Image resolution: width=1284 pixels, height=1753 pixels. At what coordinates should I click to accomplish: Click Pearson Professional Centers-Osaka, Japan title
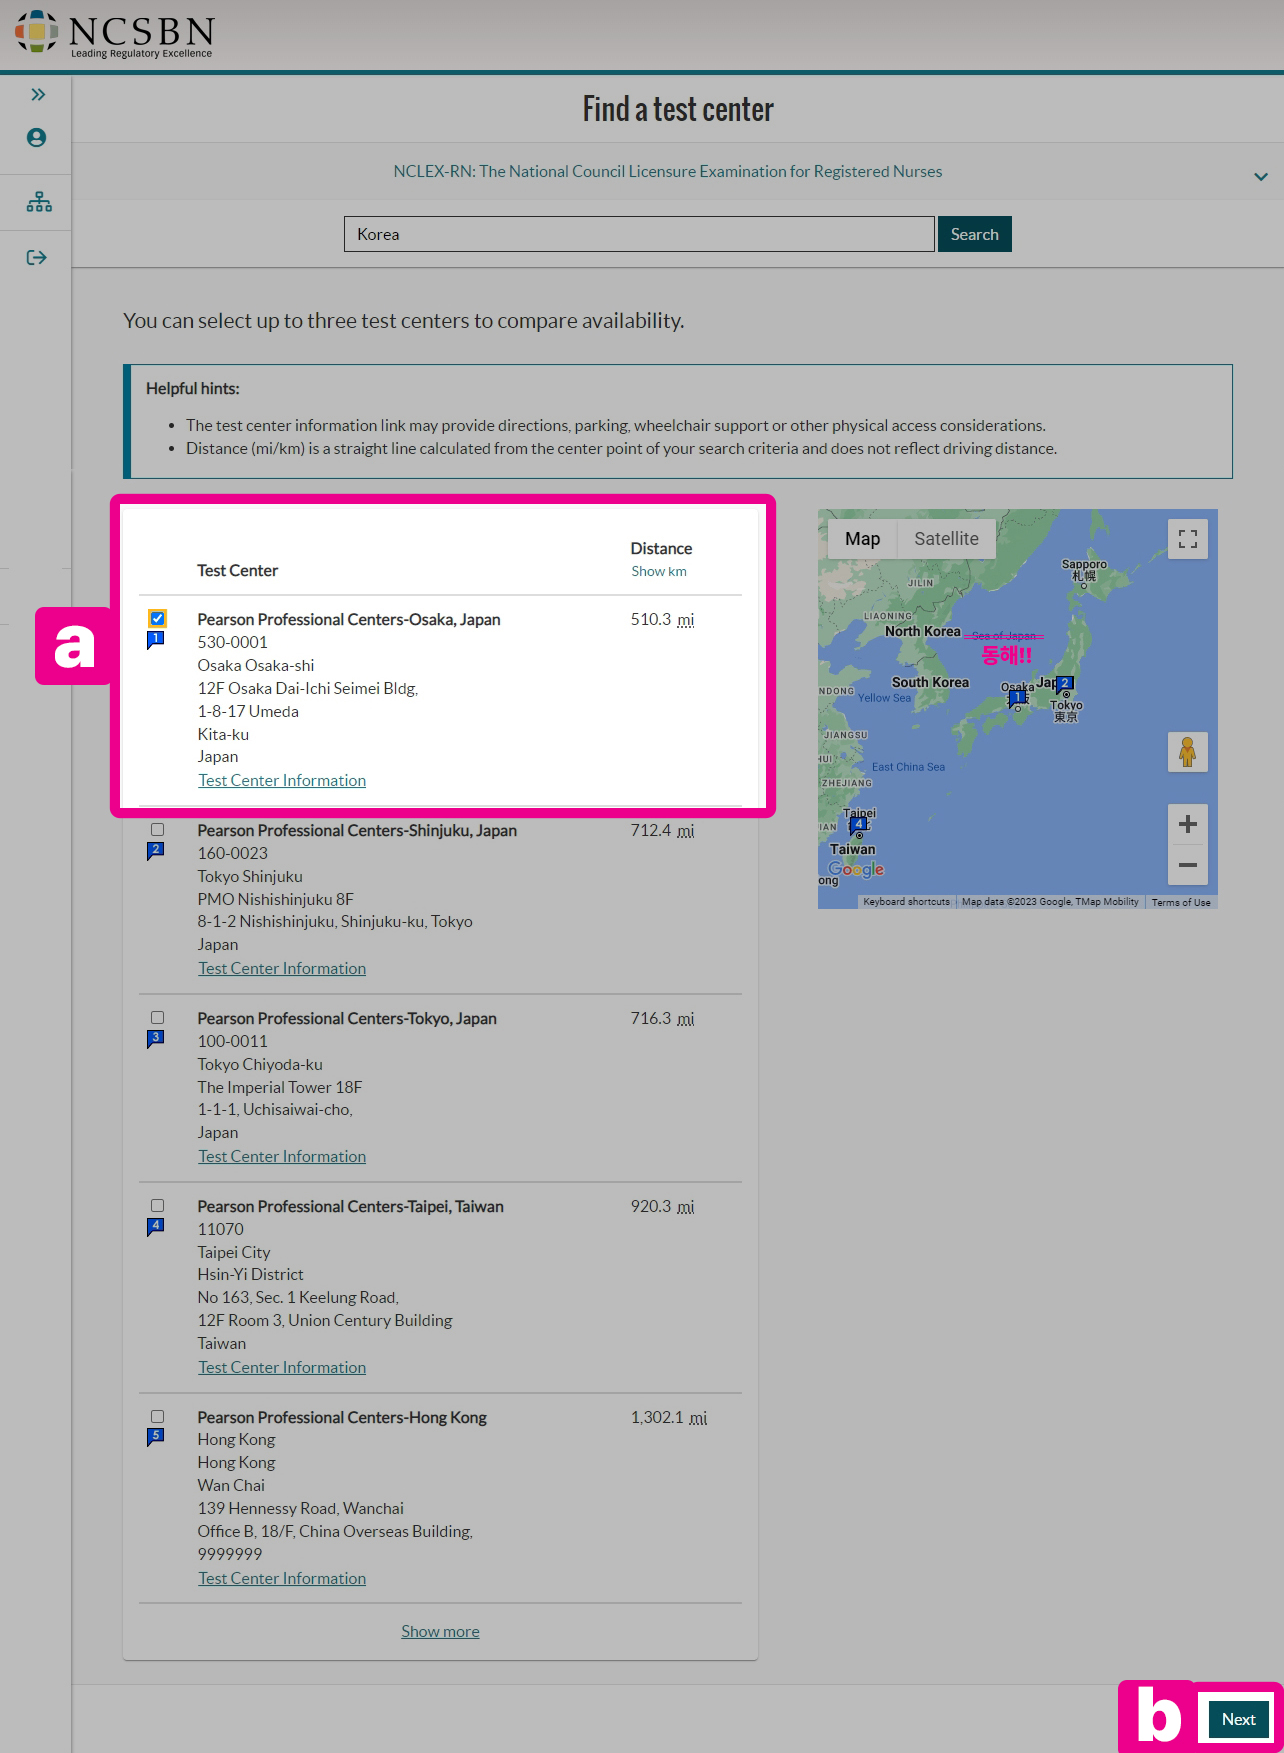349,619
